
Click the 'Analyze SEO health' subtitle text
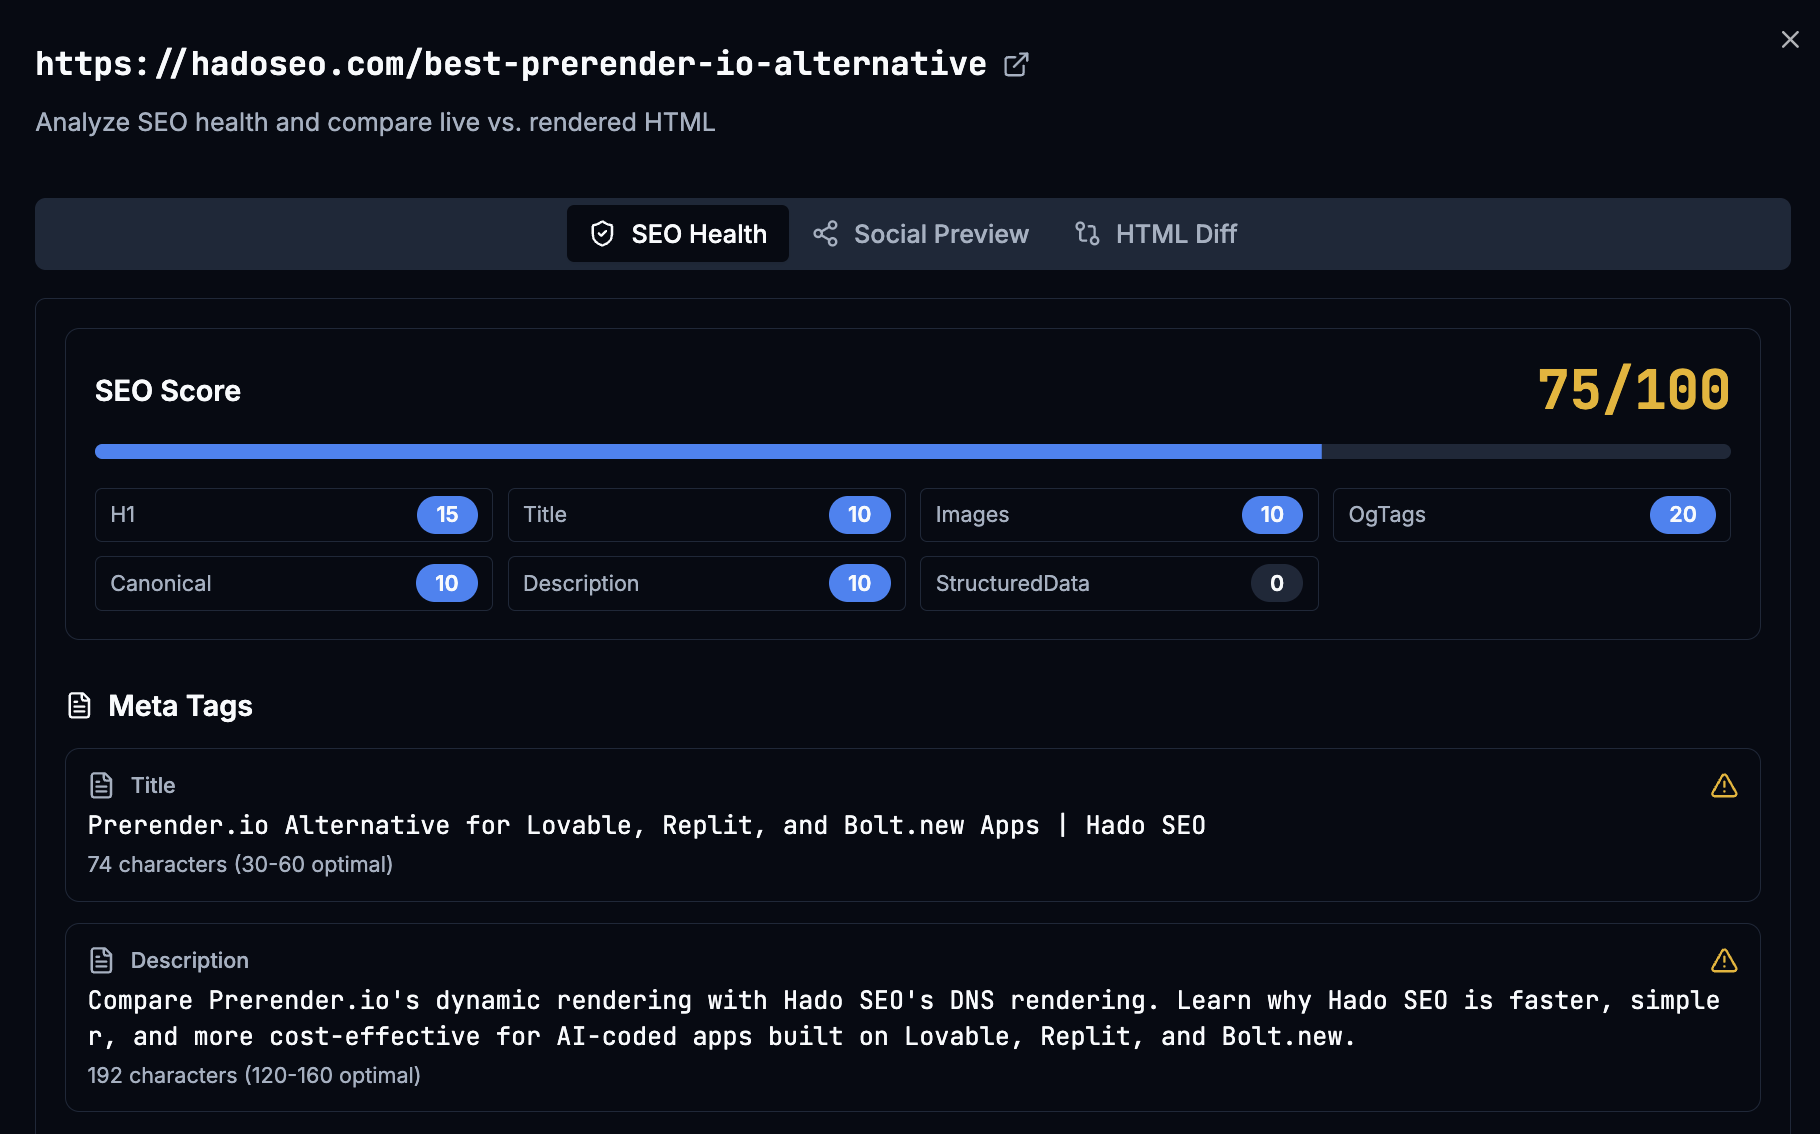[375, 123]
